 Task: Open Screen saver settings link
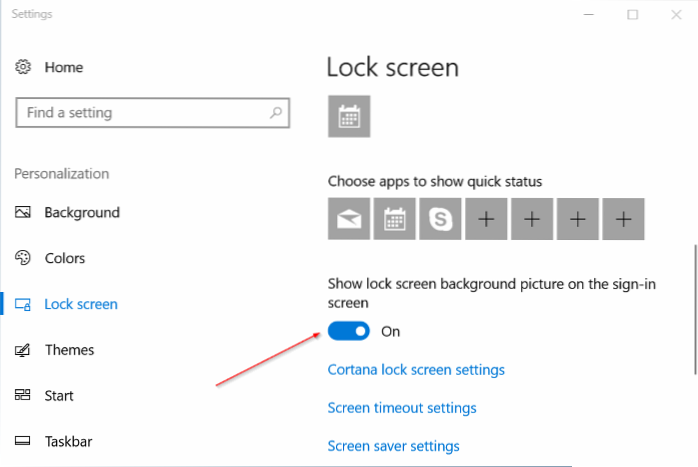click(x=393, y=446)
